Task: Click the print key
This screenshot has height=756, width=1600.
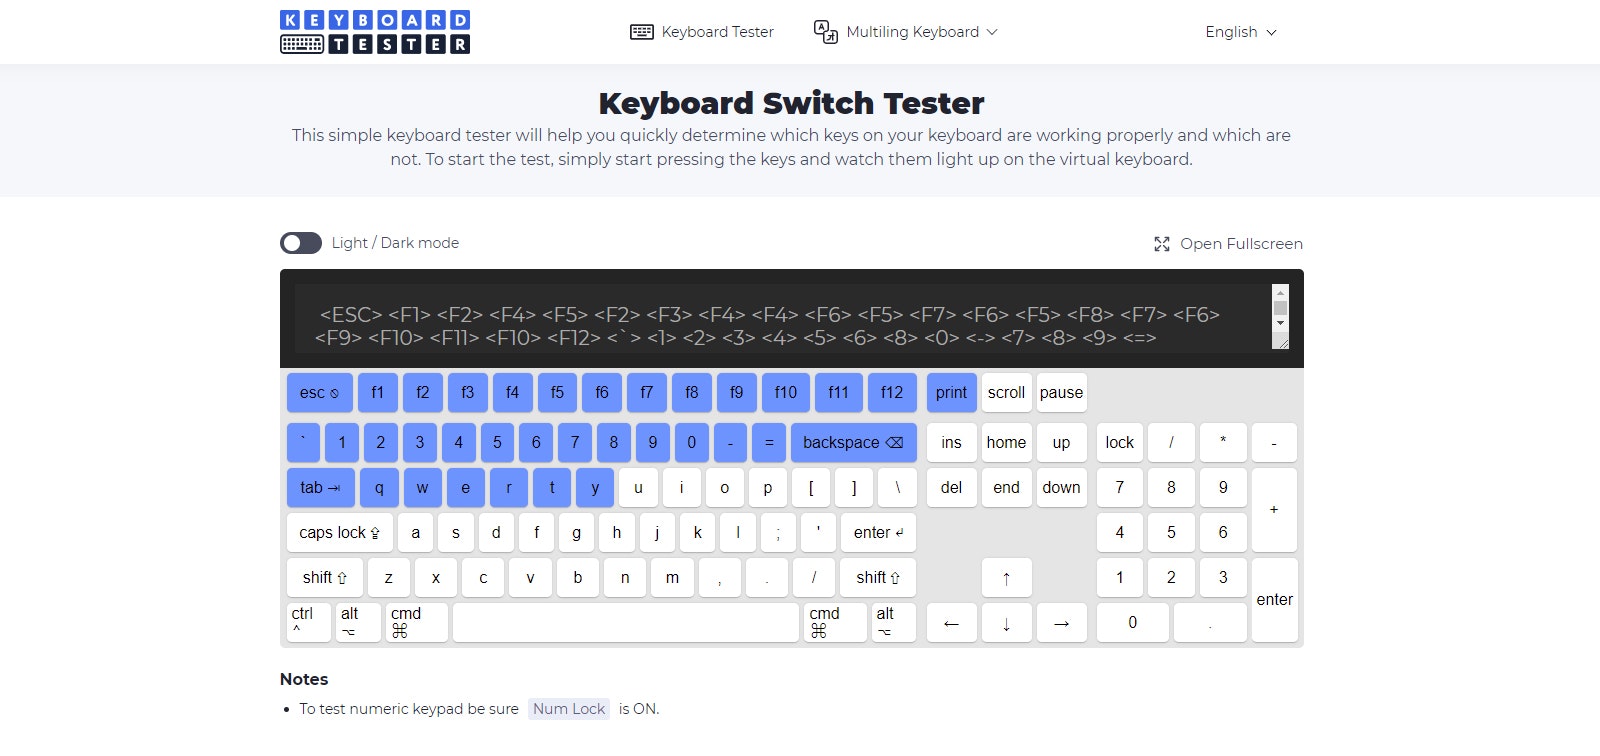Action: tap(951, 393)
